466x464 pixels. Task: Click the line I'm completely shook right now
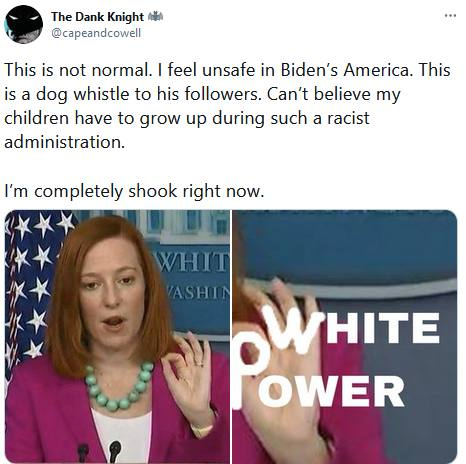point(134,191)
